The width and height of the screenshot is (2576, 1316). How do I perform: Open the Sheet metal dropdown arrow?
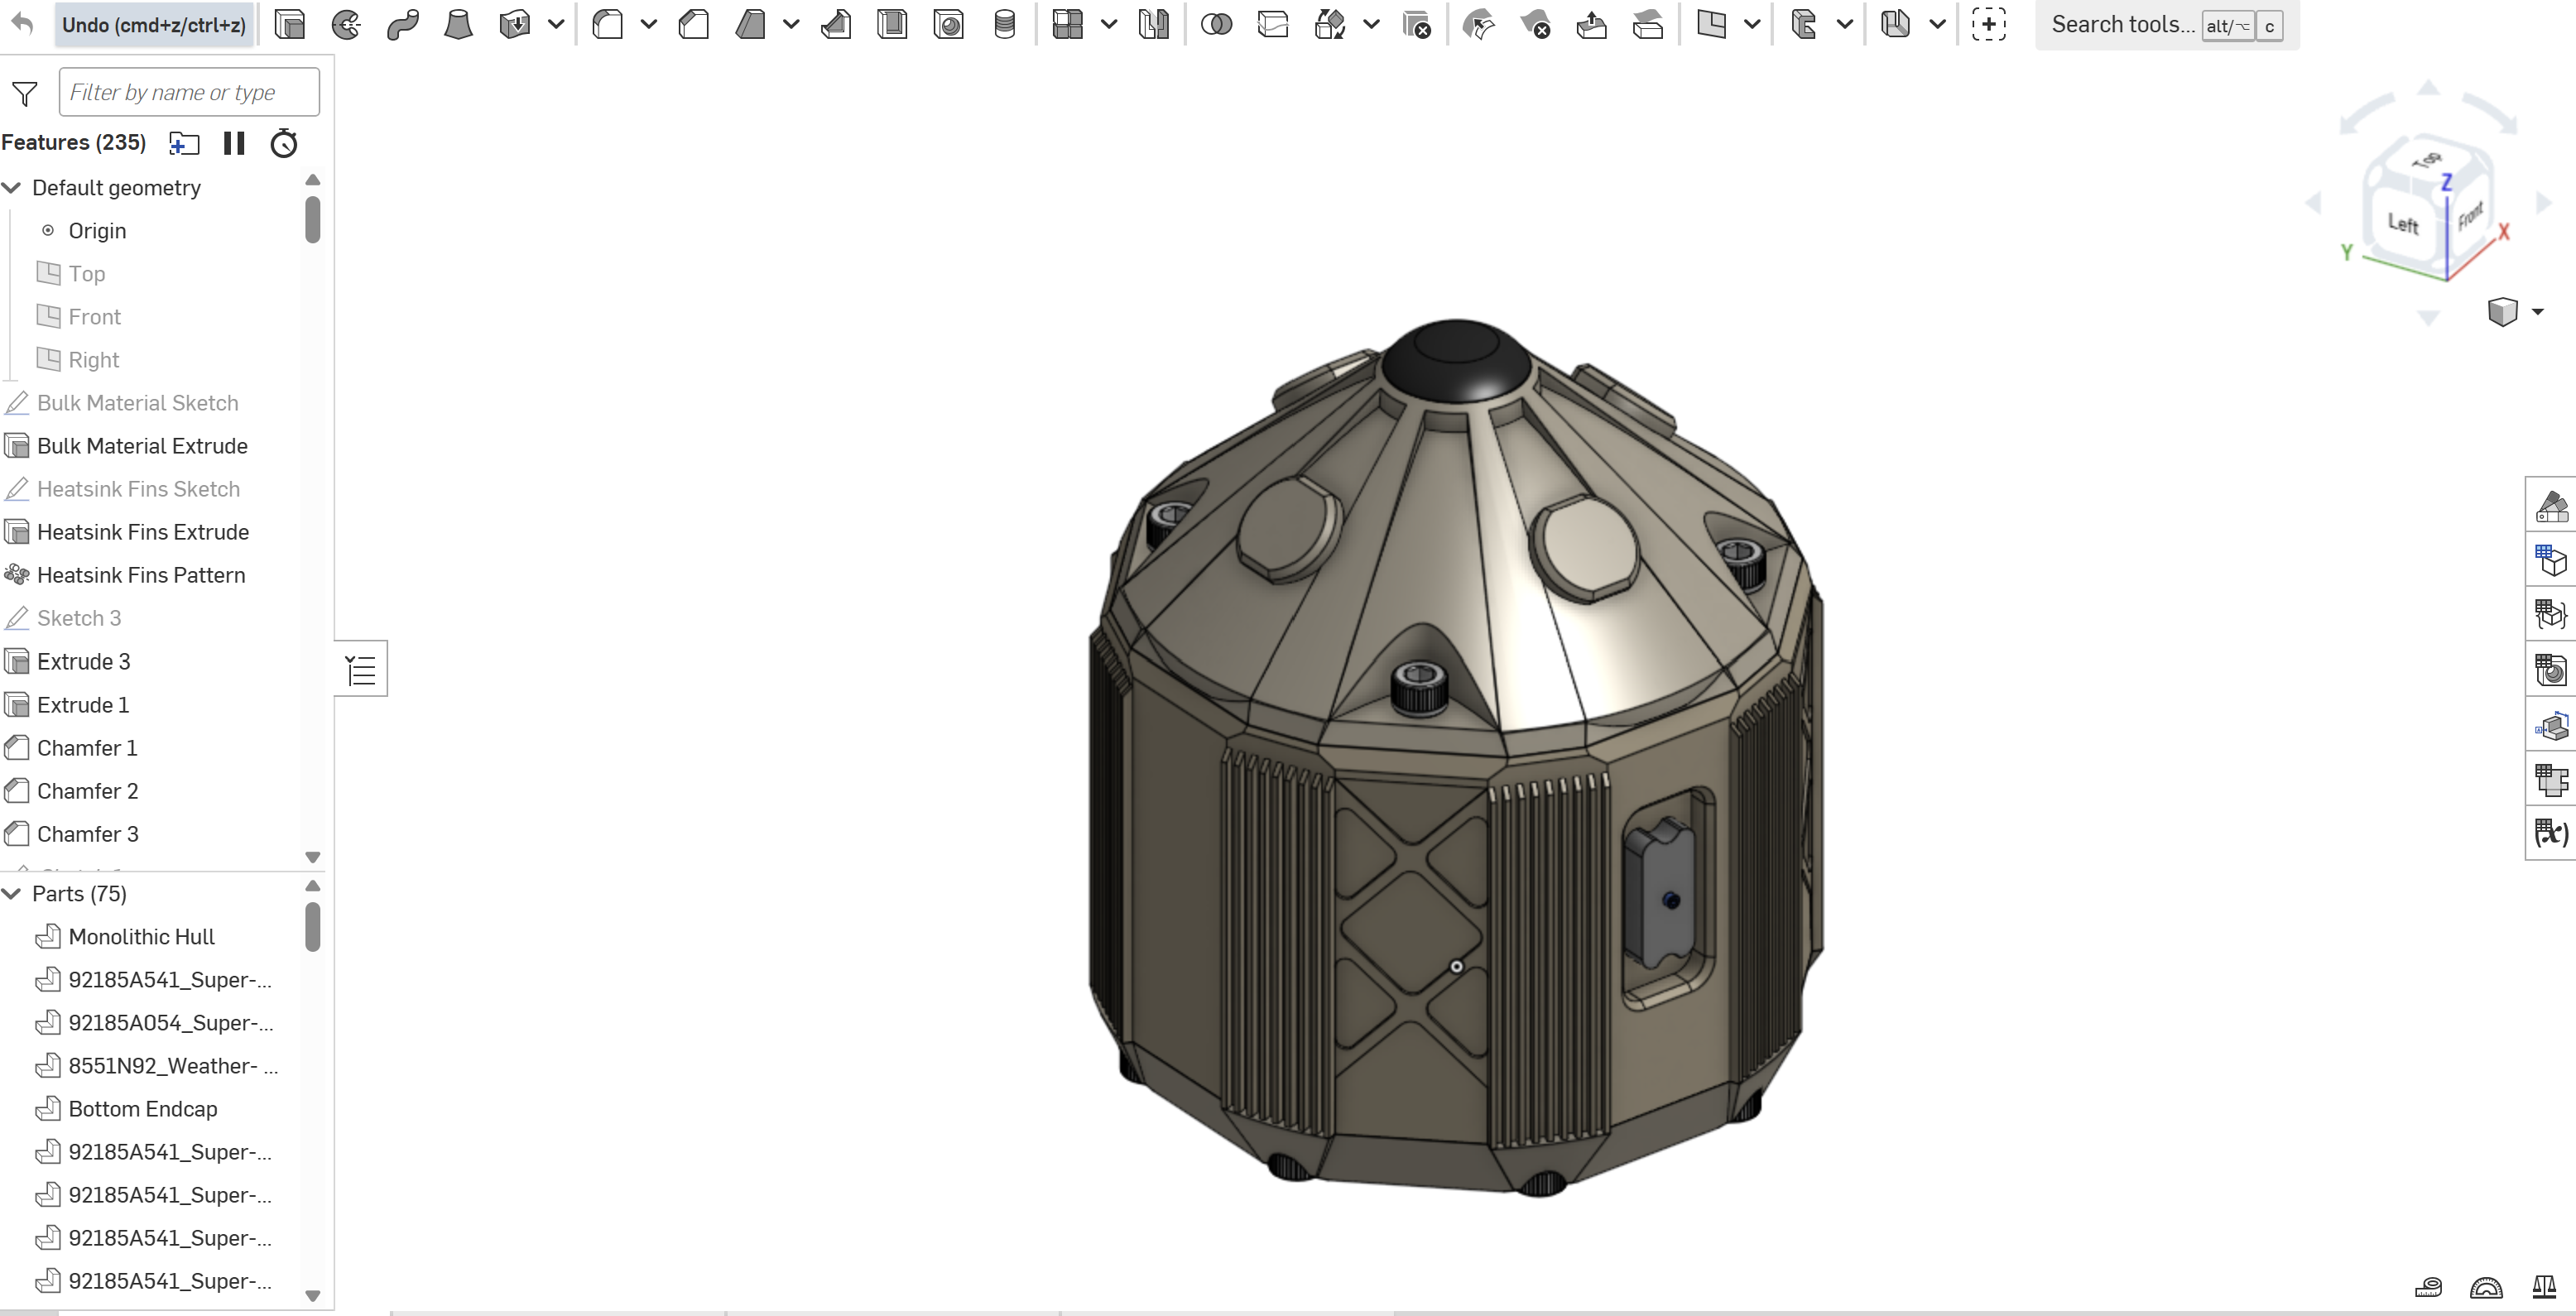pyautogui.click(x=1937, y=24)
